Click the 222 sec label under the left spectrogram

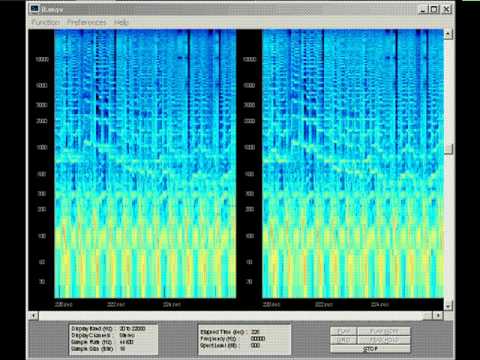click(x=116, y=304)
